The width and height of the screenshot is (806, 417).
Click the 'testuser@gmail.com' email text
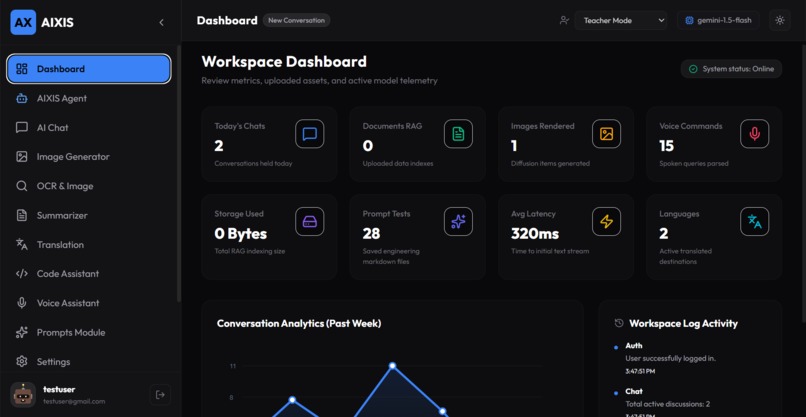coord(74,401)
